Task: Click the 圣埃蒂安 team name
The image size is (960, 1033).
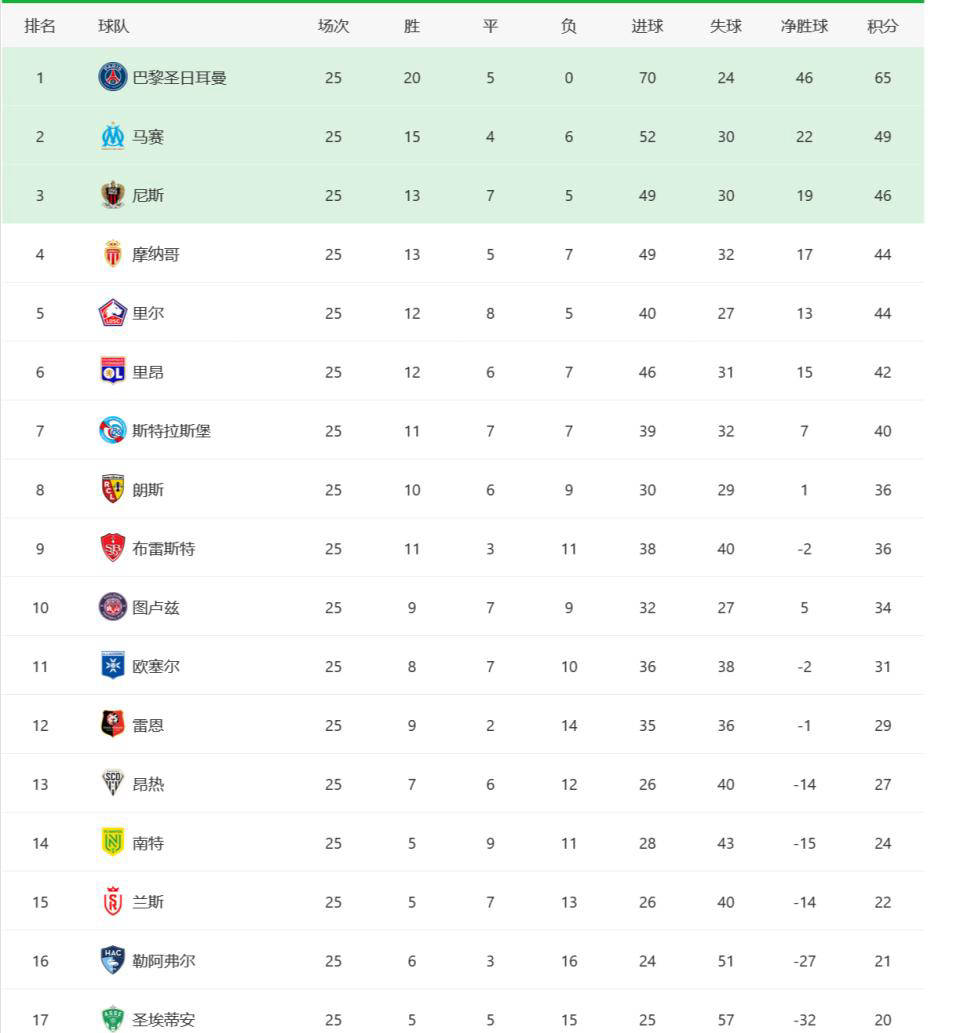Action: pyautogui.click(x=164, y=1020)
